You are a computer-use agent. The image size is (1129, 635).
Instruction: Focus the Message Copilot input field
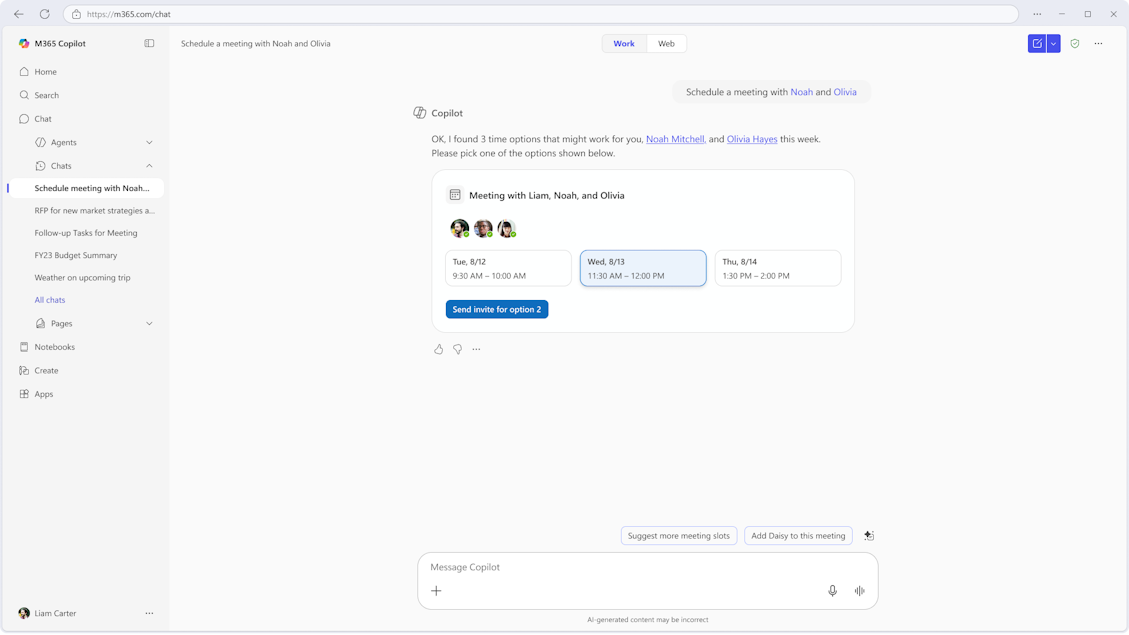click(620, 567)
